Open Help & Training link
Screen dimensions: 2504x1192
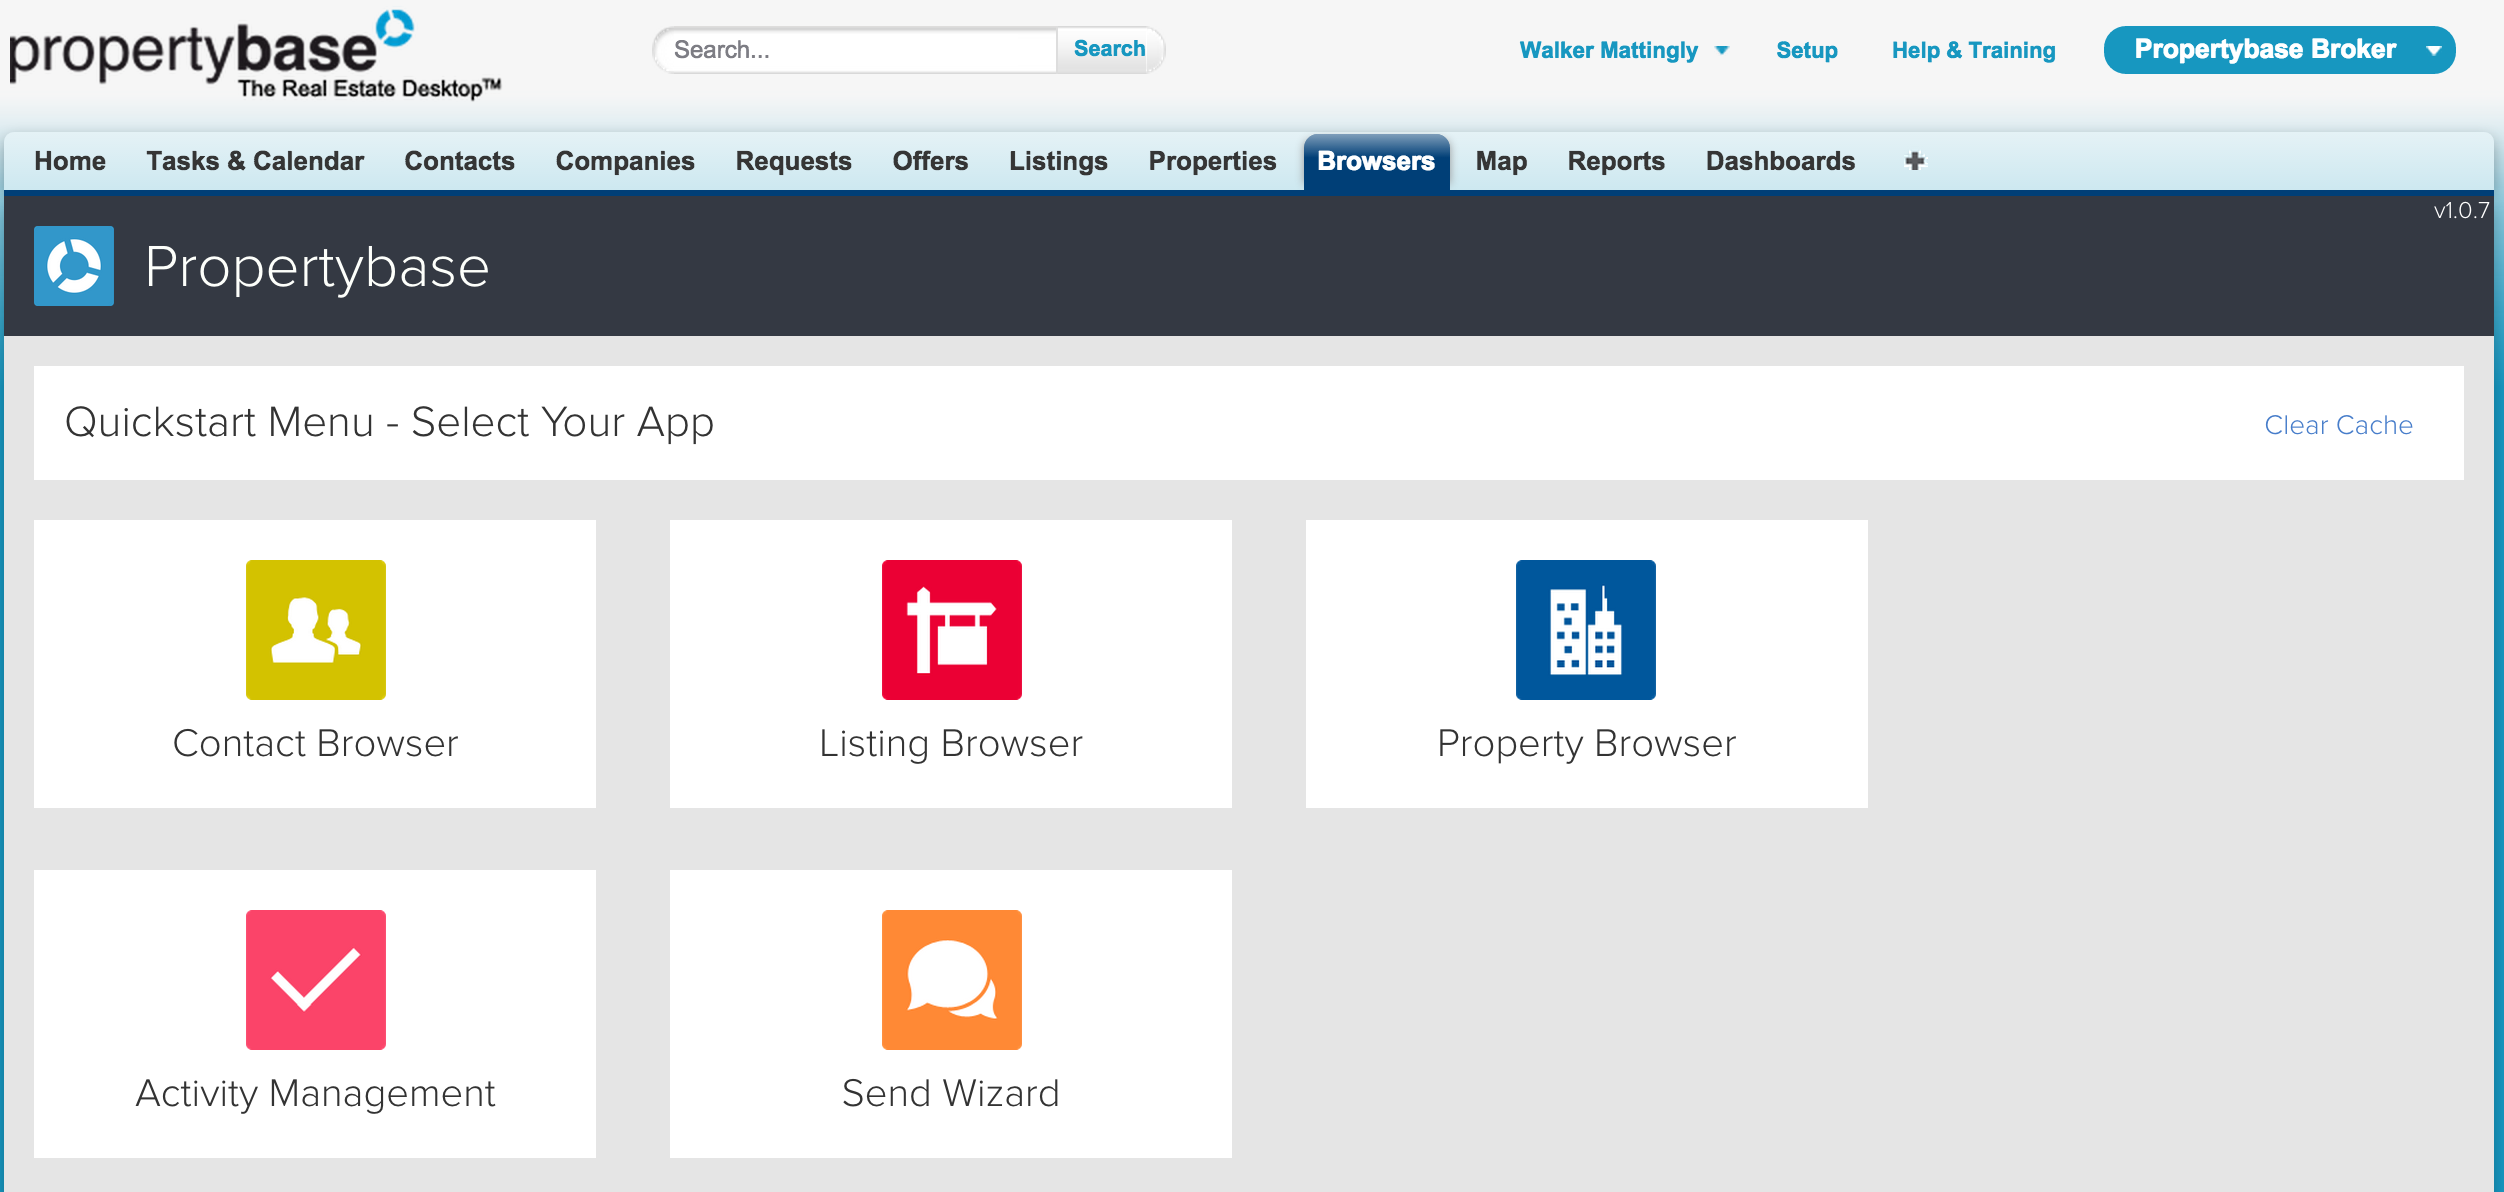pyautogui.click(x=1973, y=50)
